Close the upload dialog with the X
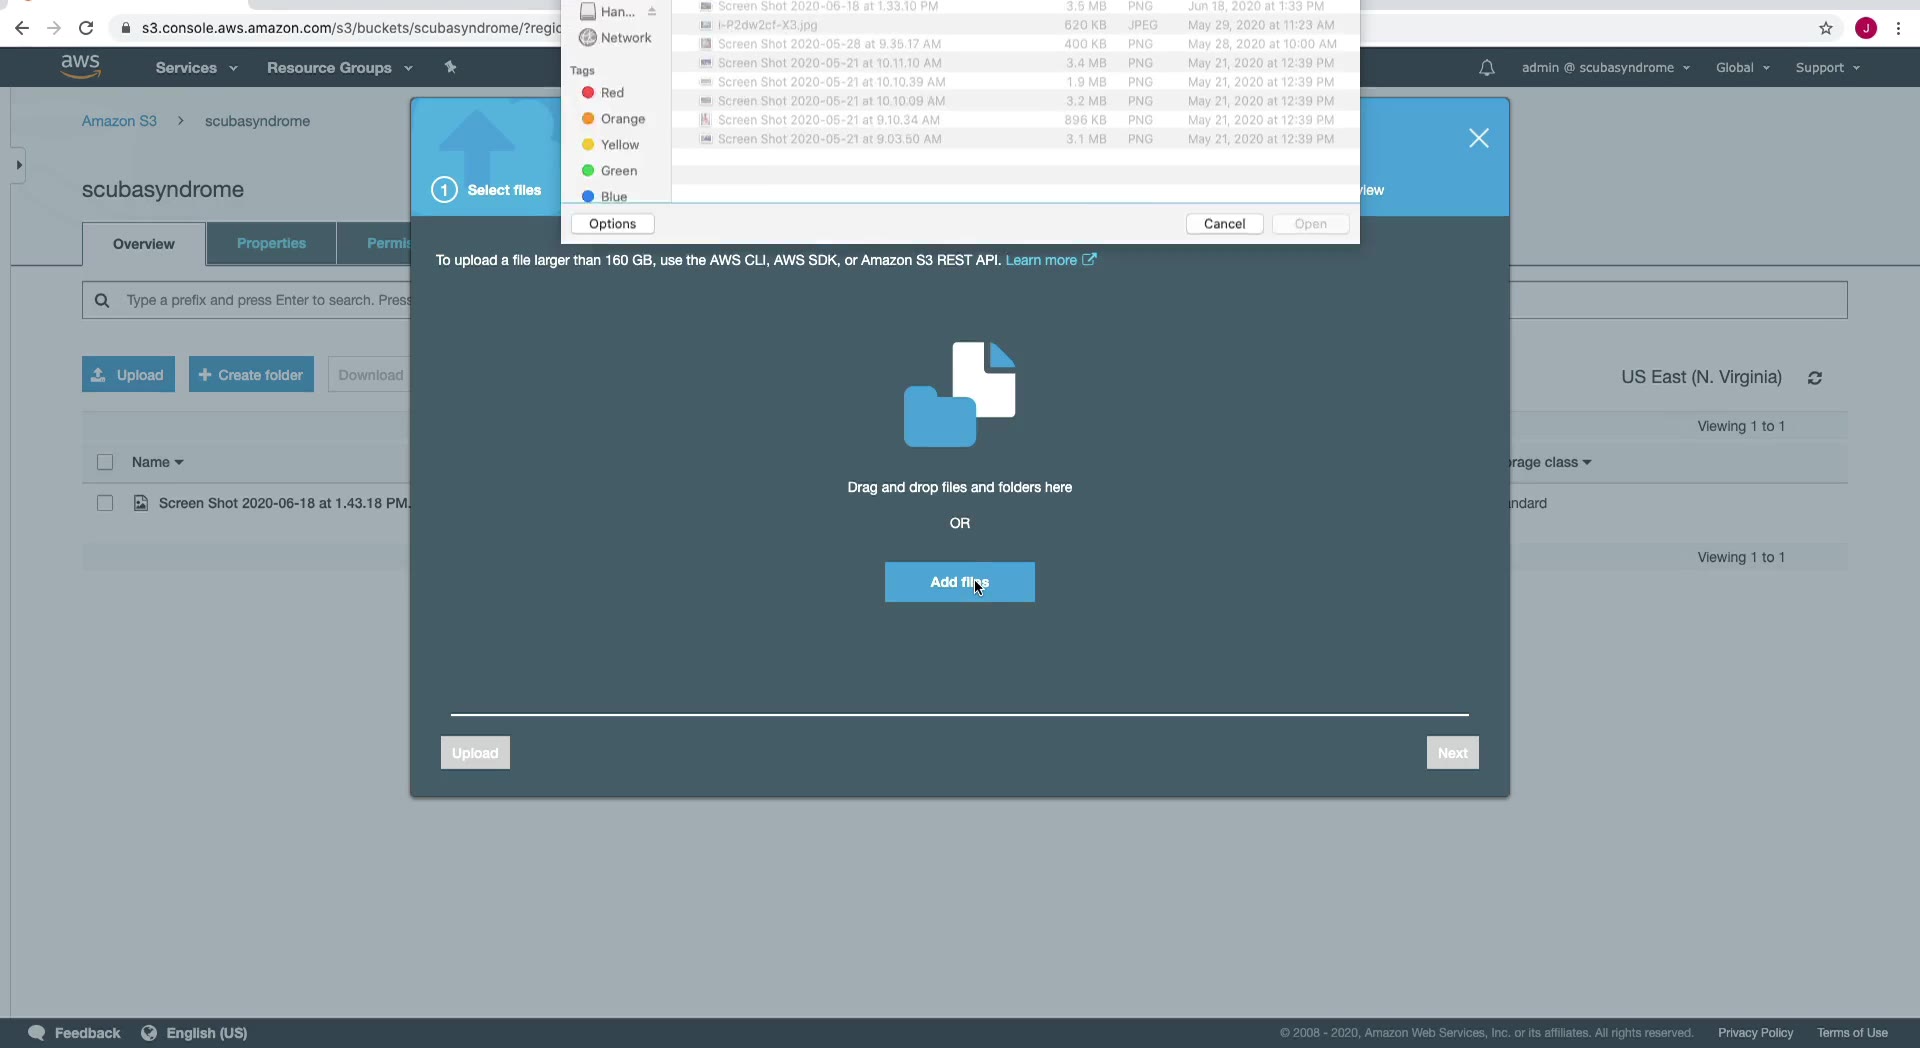The width and height of the screenshot is (1920, 1048). 1479,138
